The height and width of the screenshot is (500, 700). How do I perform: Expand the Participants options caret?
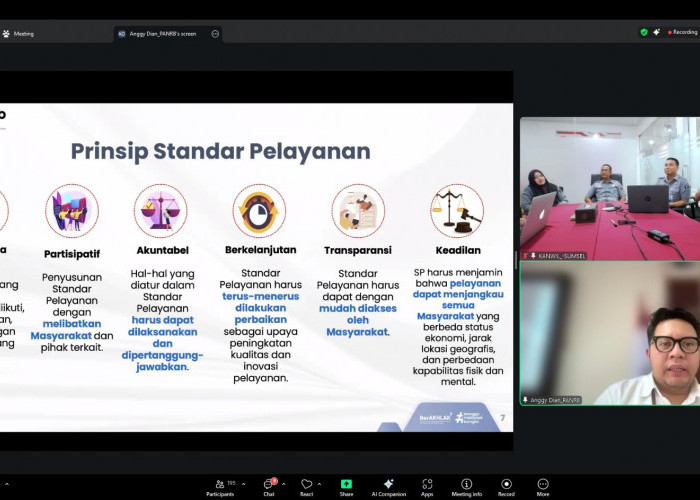pyautogui.click(x=243, y=484)
